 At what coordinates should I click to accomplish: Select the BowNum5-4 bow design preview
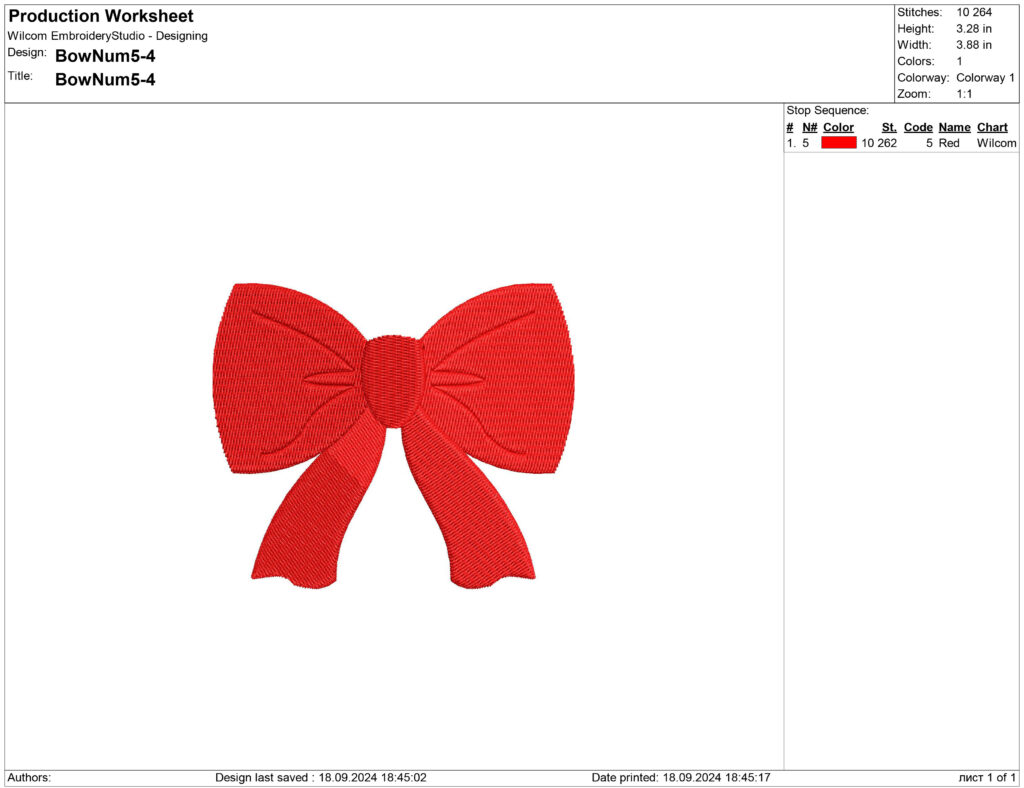click(x=390, y=420)
